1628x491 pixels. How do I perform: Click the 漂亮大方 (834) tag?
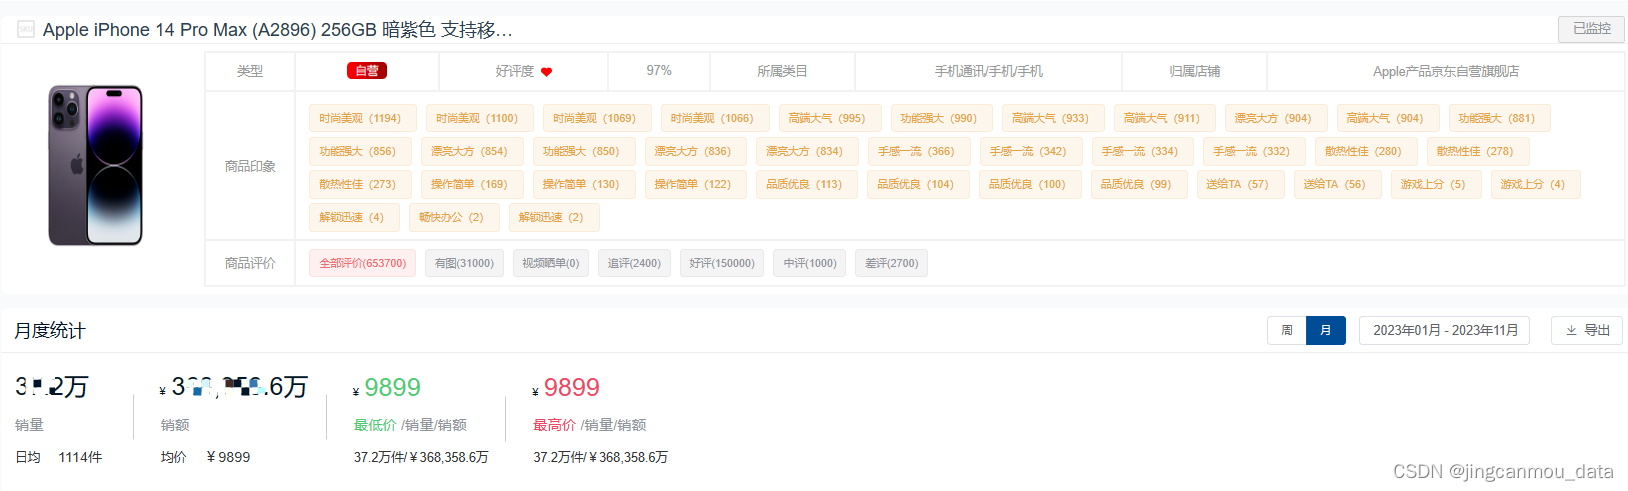(807, 151)
